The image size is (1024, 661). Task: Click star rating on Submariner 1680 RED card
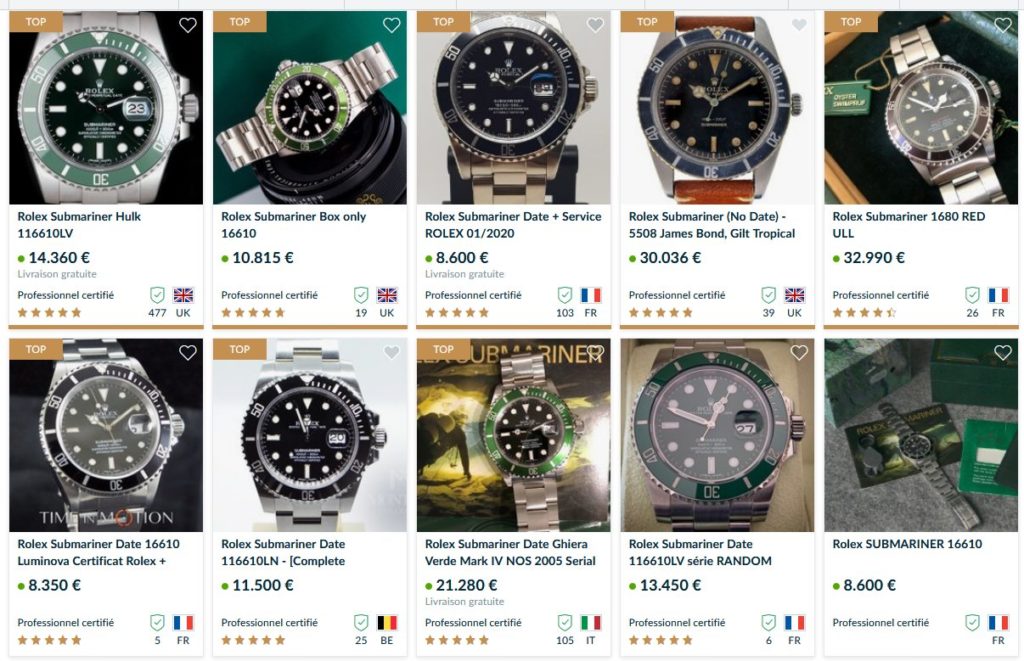[864, 312]
